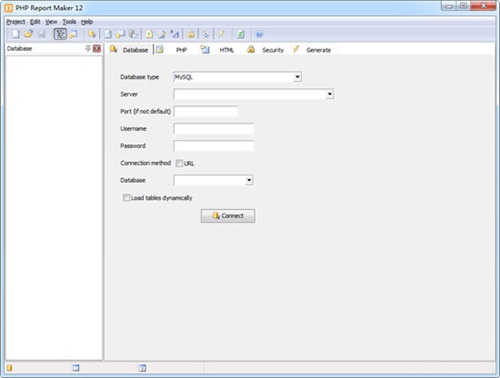Enable the URL connection method checkbox
The width and height of the screenshot is (500, 378).
(179, 163)
